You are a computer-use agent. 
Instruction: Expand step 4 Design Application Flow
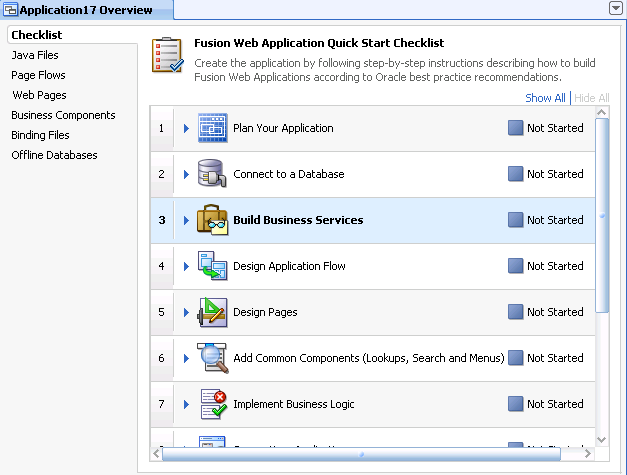[x=186, y=266]
